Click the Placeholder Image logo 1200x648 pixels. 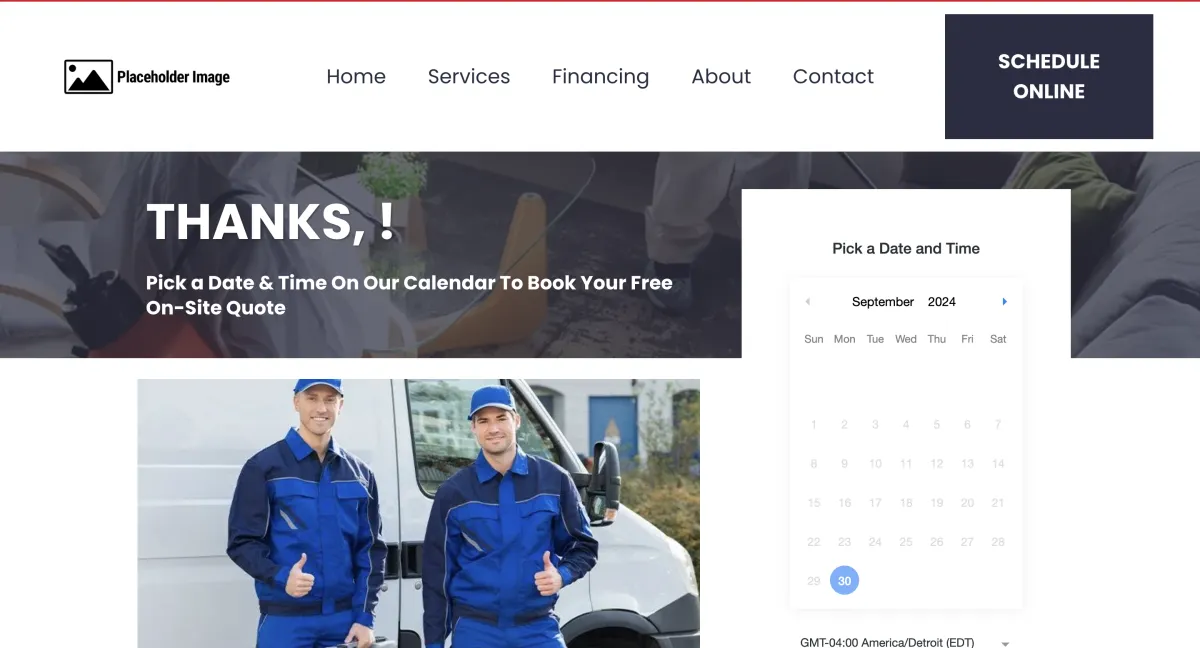(x=147, y=77)
